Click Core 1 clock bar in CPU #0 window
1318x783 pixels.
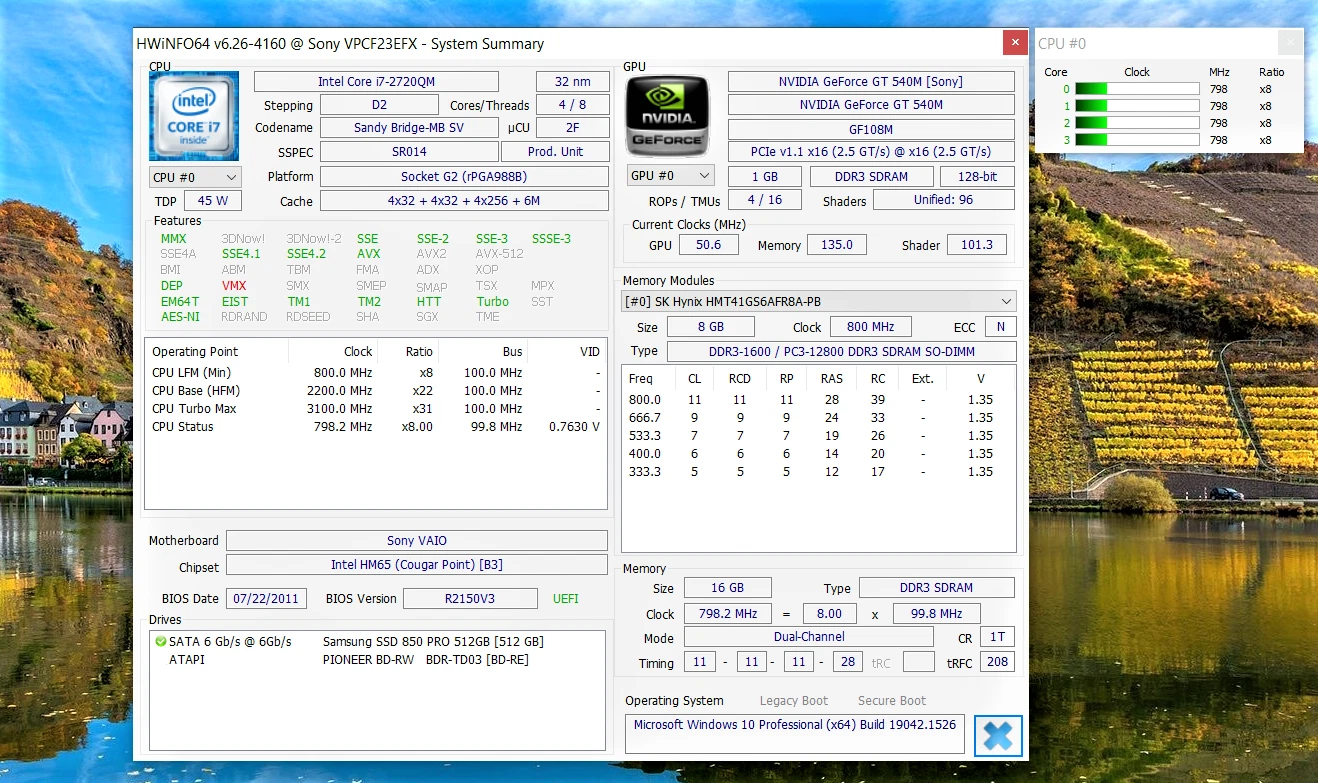[1137, 106]
